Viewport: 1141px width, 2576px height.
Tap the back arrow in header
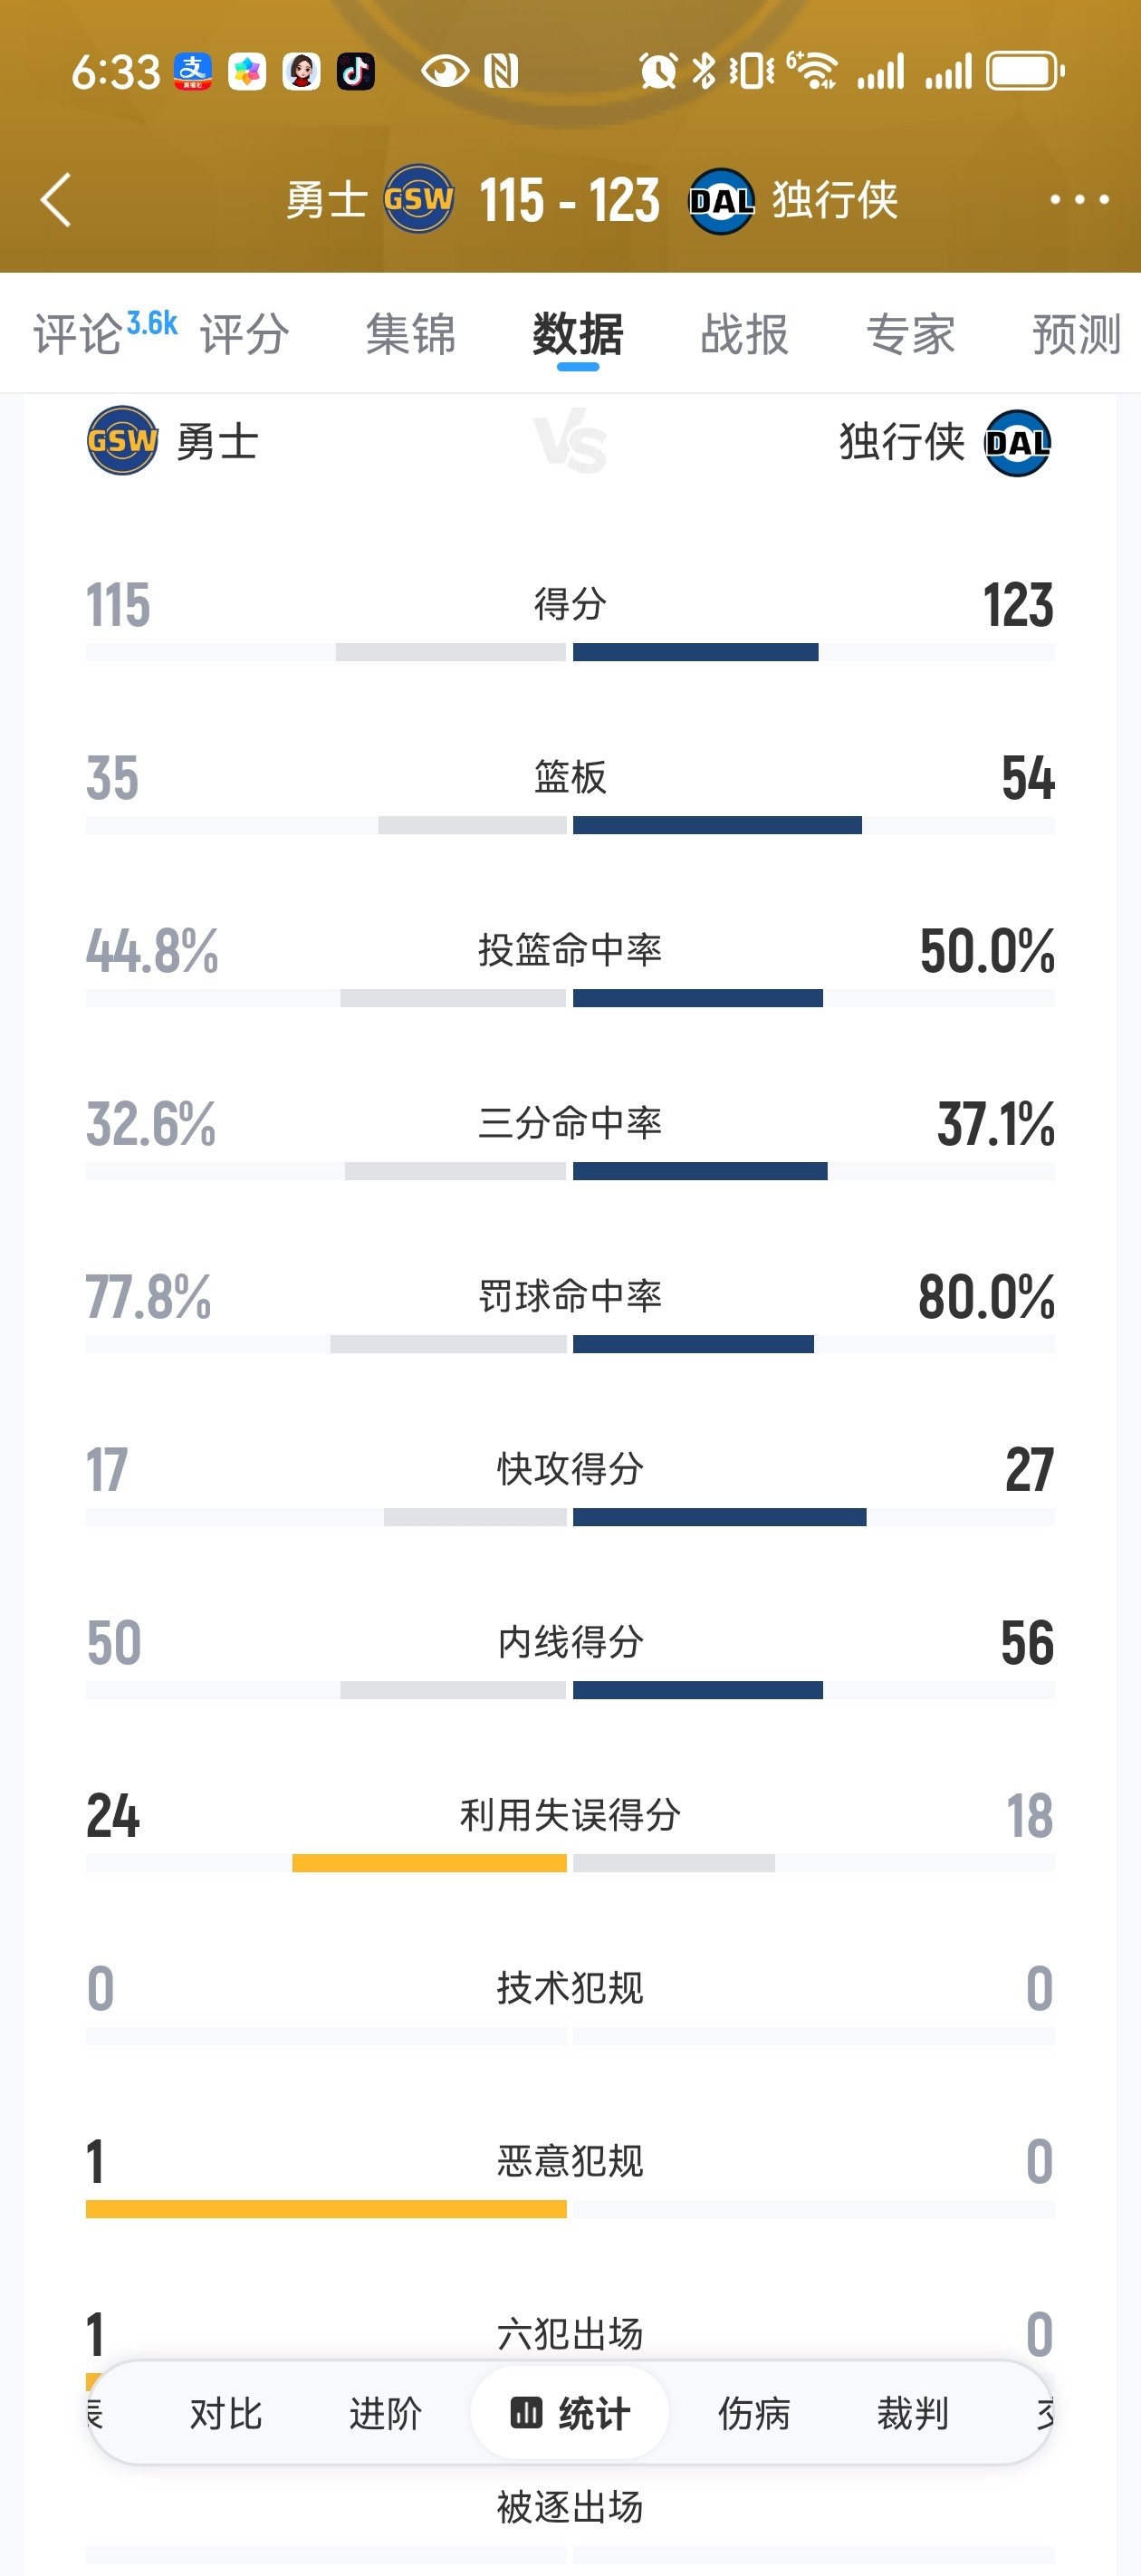(x=56, y=200)
